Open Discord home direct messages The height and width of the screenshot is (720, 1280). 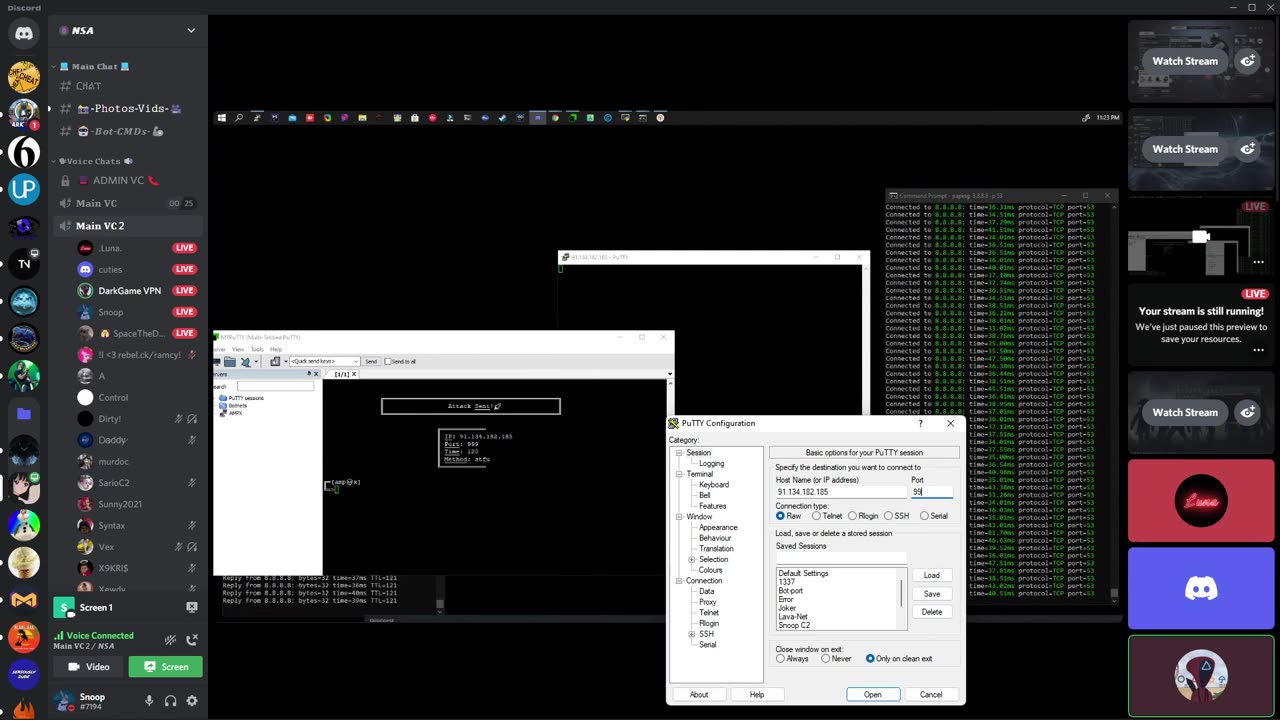tap(24, 33)
